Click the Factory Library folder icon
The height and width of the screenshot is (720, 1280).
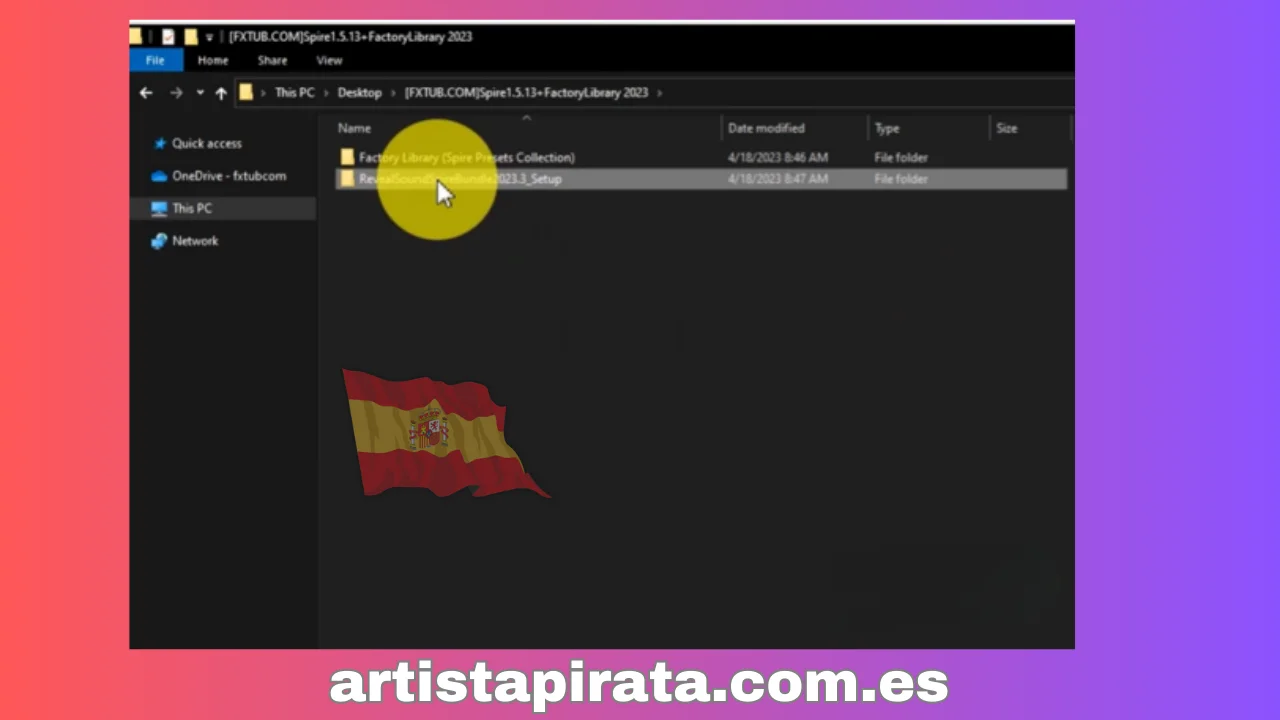(x=347, y=157)
